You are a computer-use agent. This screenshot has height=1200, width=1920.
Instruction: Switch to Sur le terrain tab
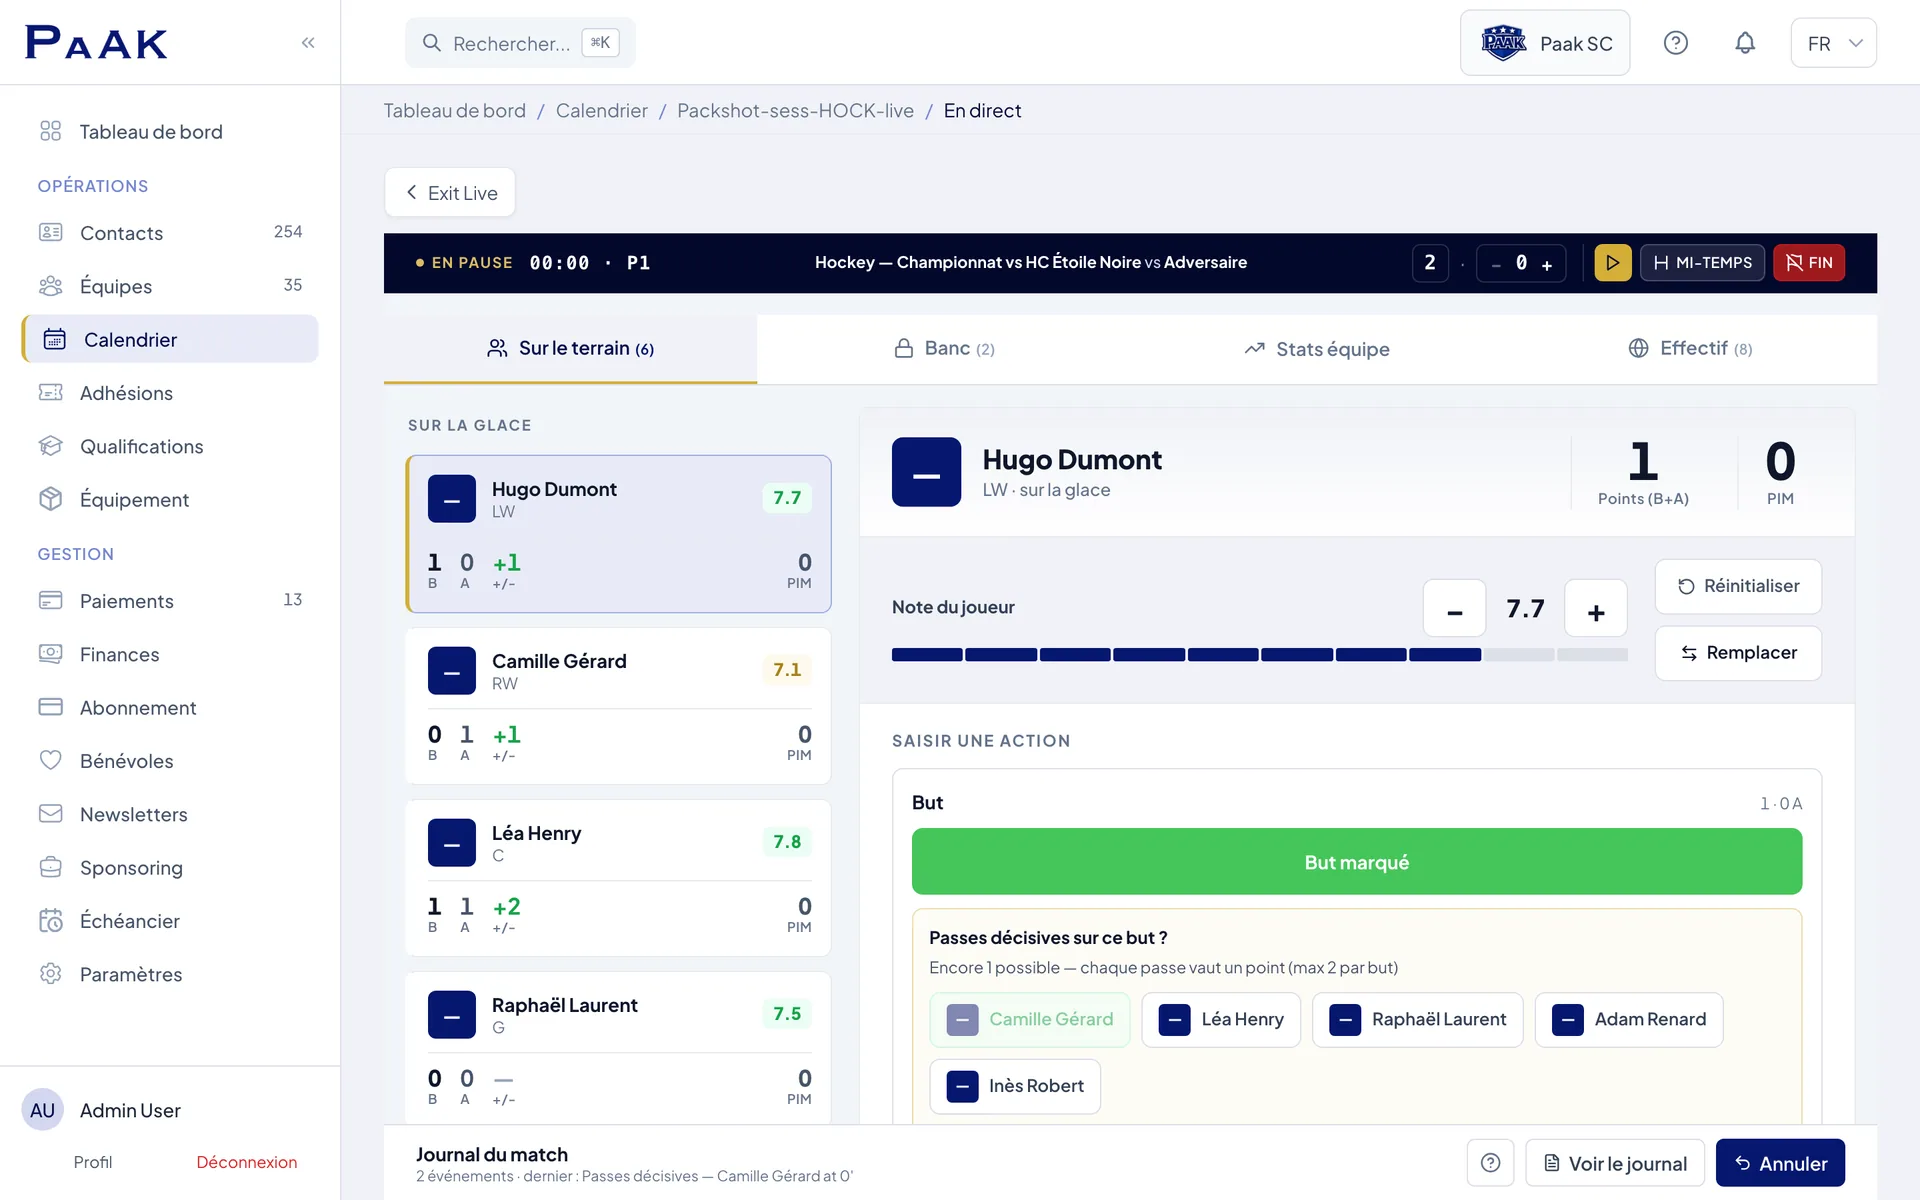[571, 349]
